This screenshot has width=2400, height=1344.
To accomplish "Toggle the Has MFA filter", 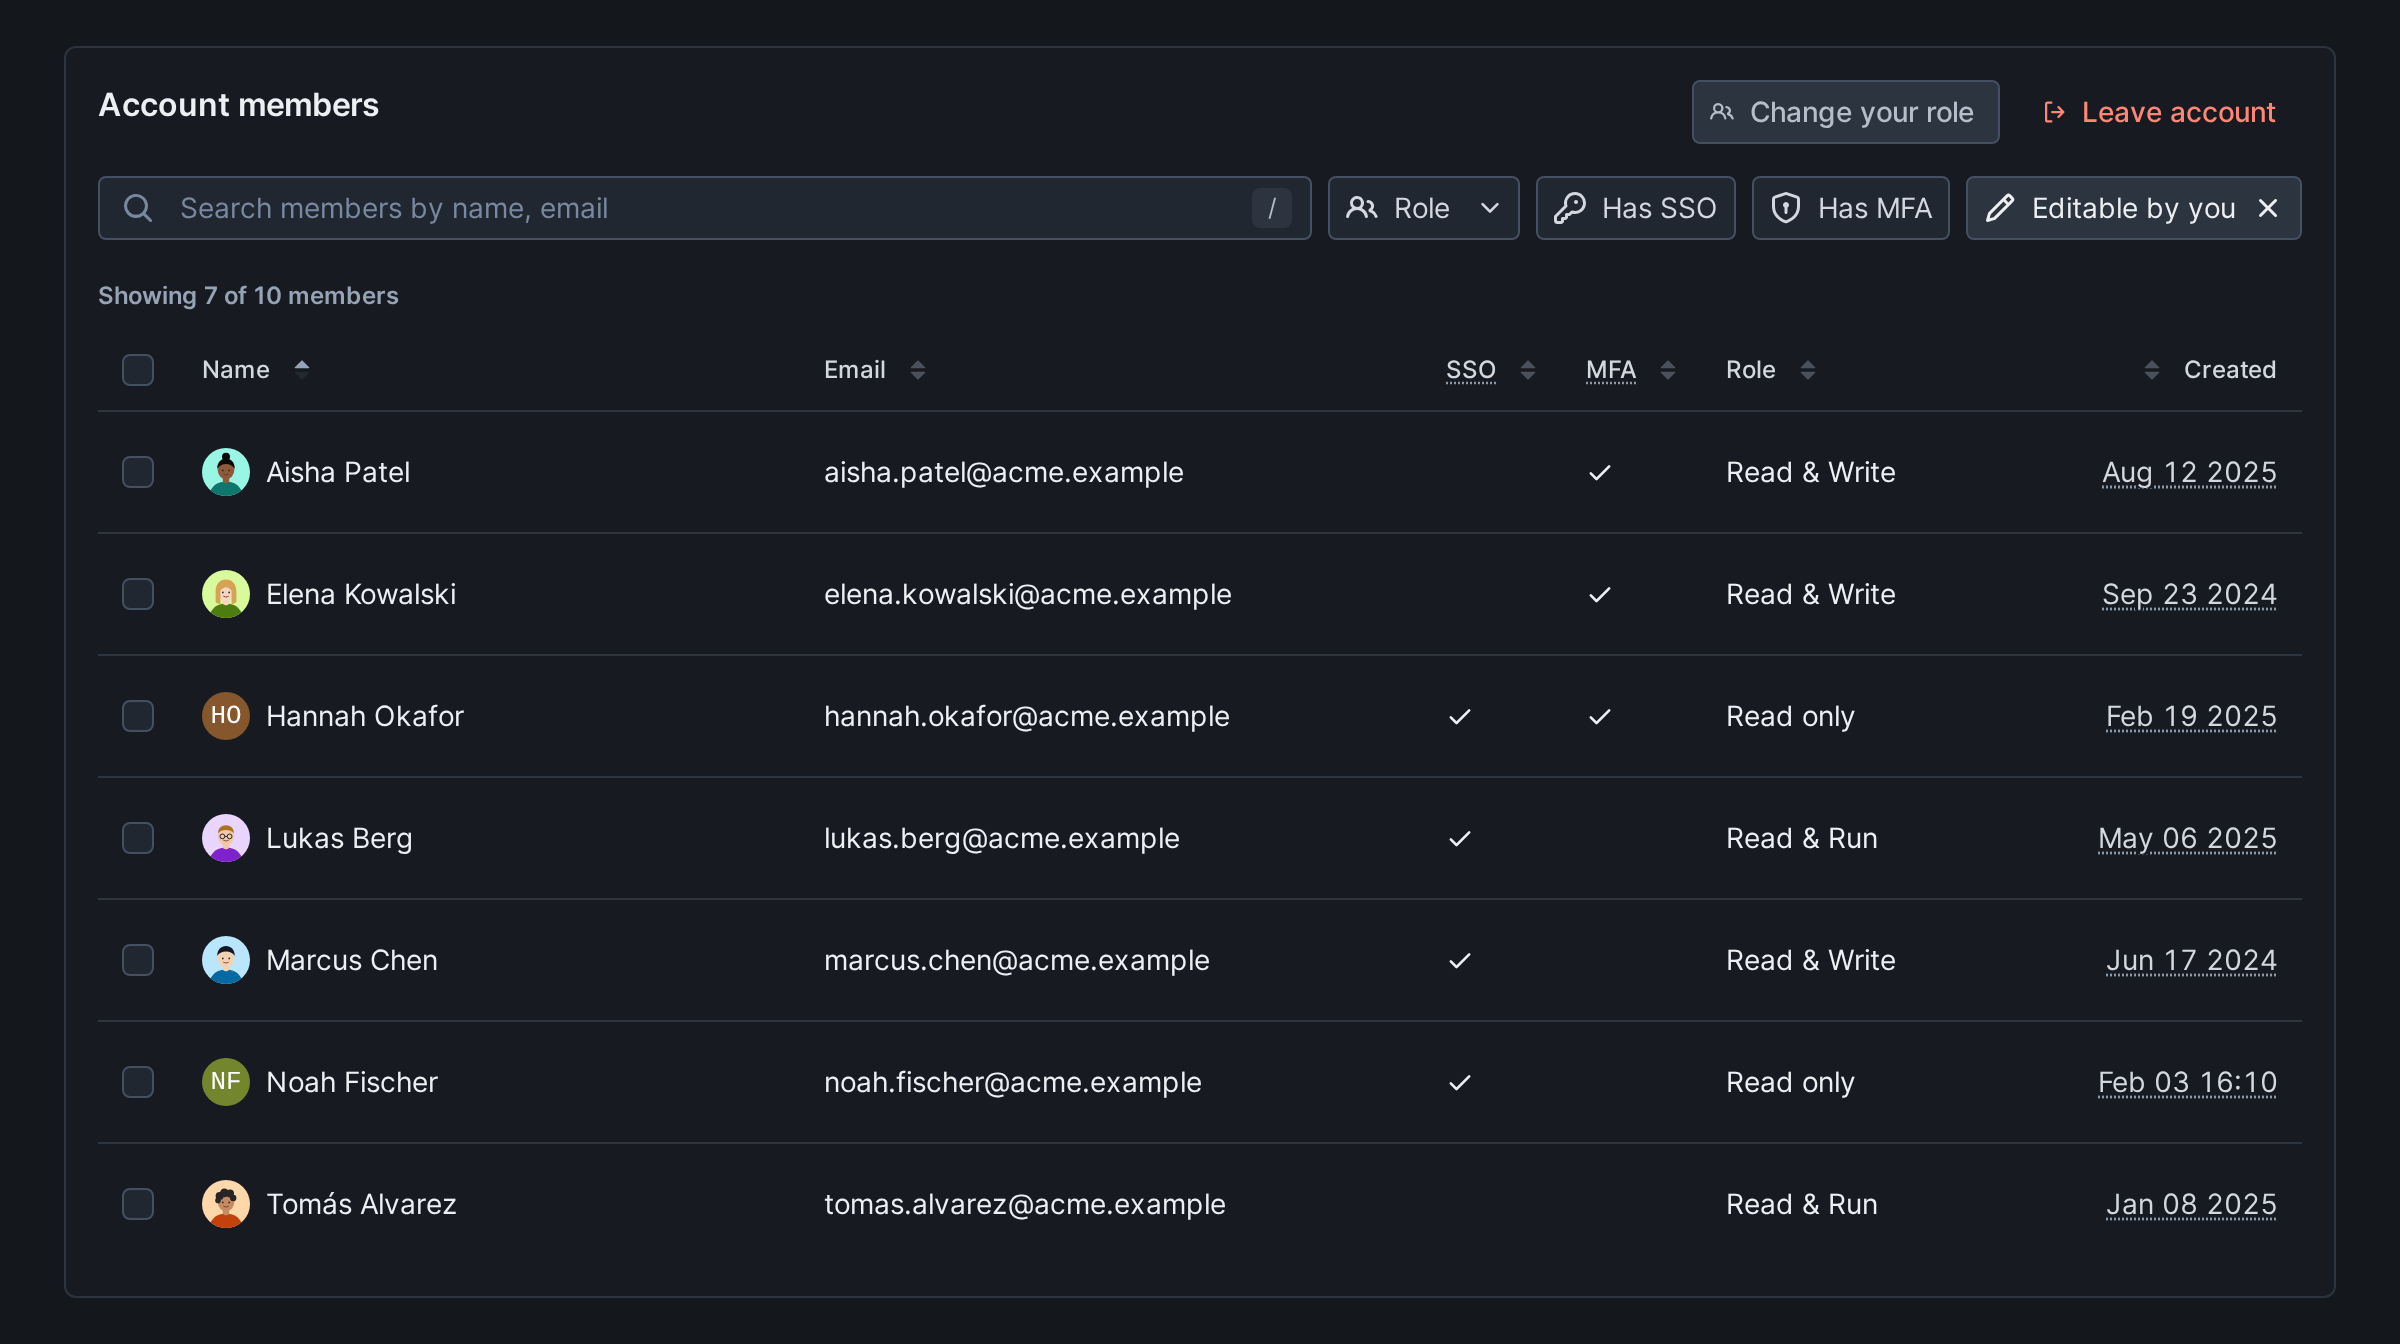I will (x=1851, y=208).
